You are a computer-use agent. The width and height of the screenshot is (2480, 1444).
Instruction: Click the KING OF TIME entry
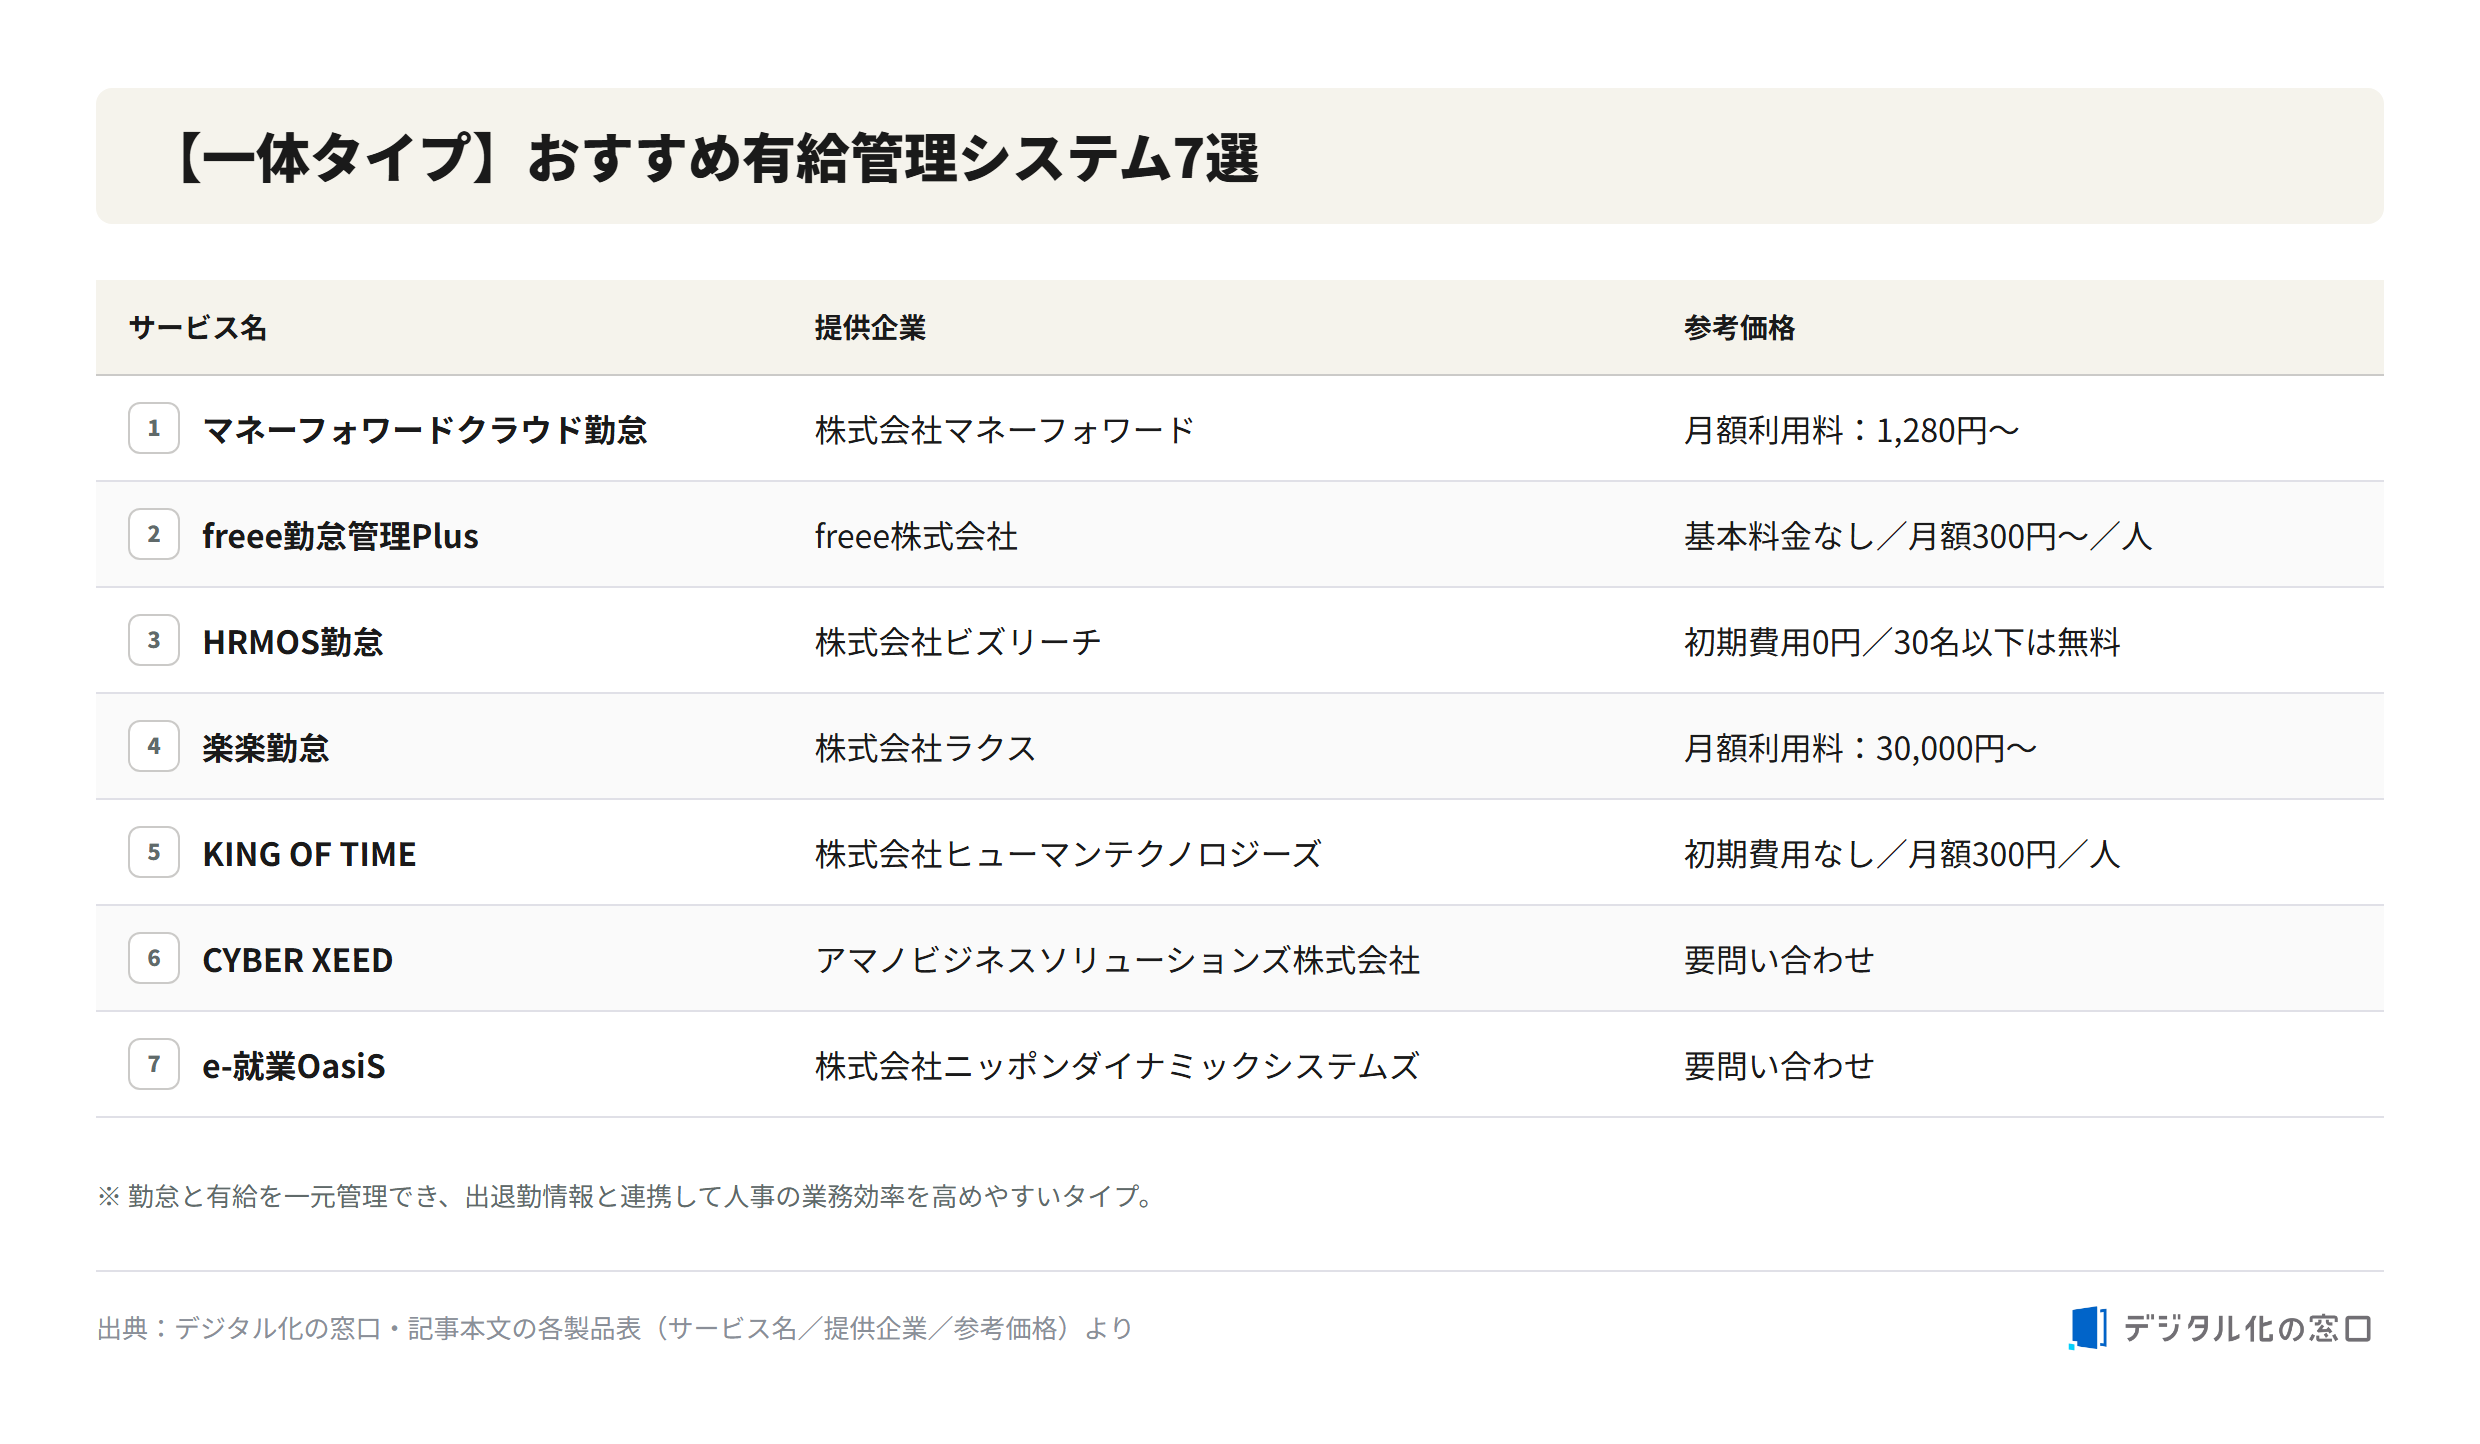pyautogui.click(x=309, y=854)
